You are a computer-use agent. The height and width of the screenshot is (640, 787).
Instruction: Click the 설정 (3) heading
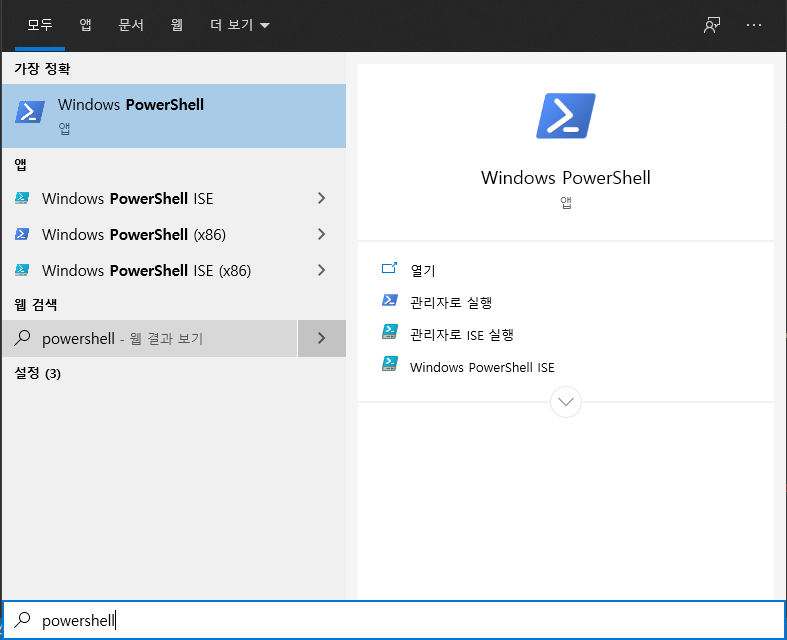(38, 373)
